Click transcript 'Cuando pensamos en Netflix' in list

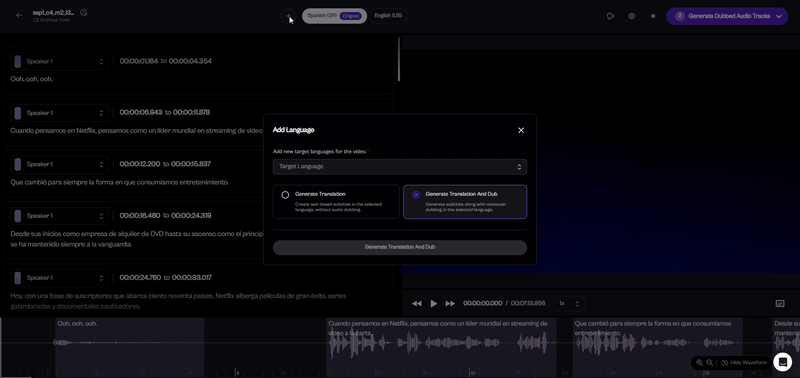[137, 131]
